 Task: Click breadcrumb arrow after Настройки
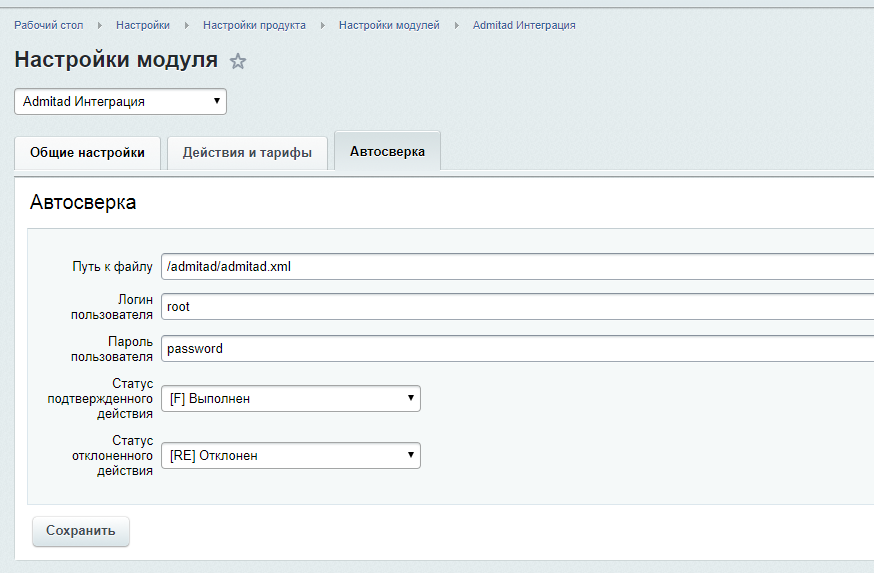click(186, 25)
